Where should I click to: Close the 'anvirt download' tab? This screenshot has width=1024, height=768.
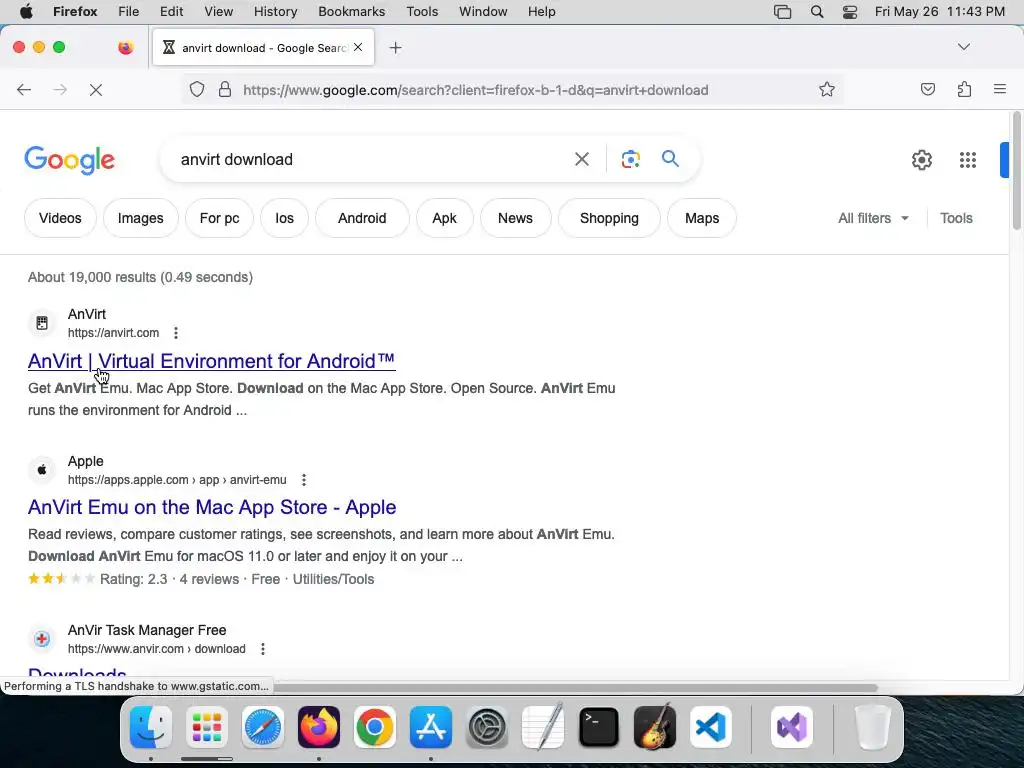point(358,47)
